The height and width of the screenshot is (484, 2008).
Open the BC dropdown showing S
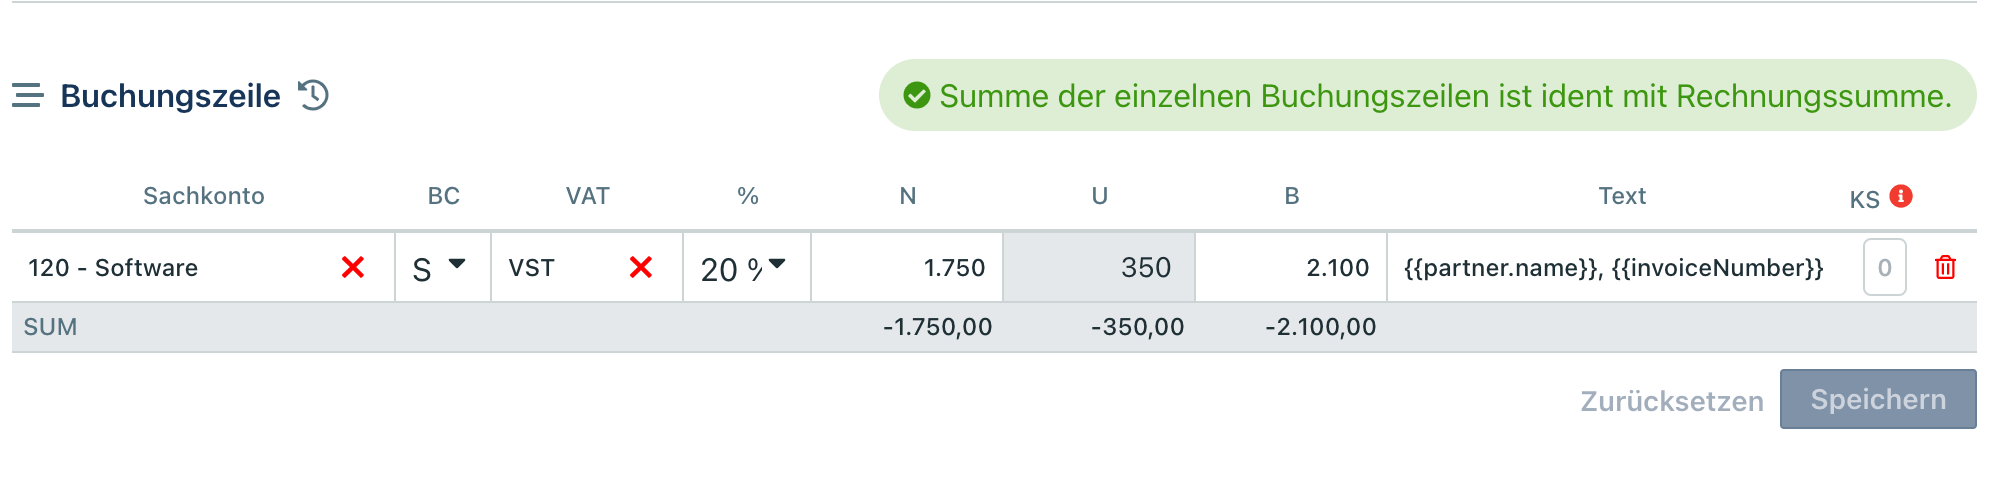(440, 268)
